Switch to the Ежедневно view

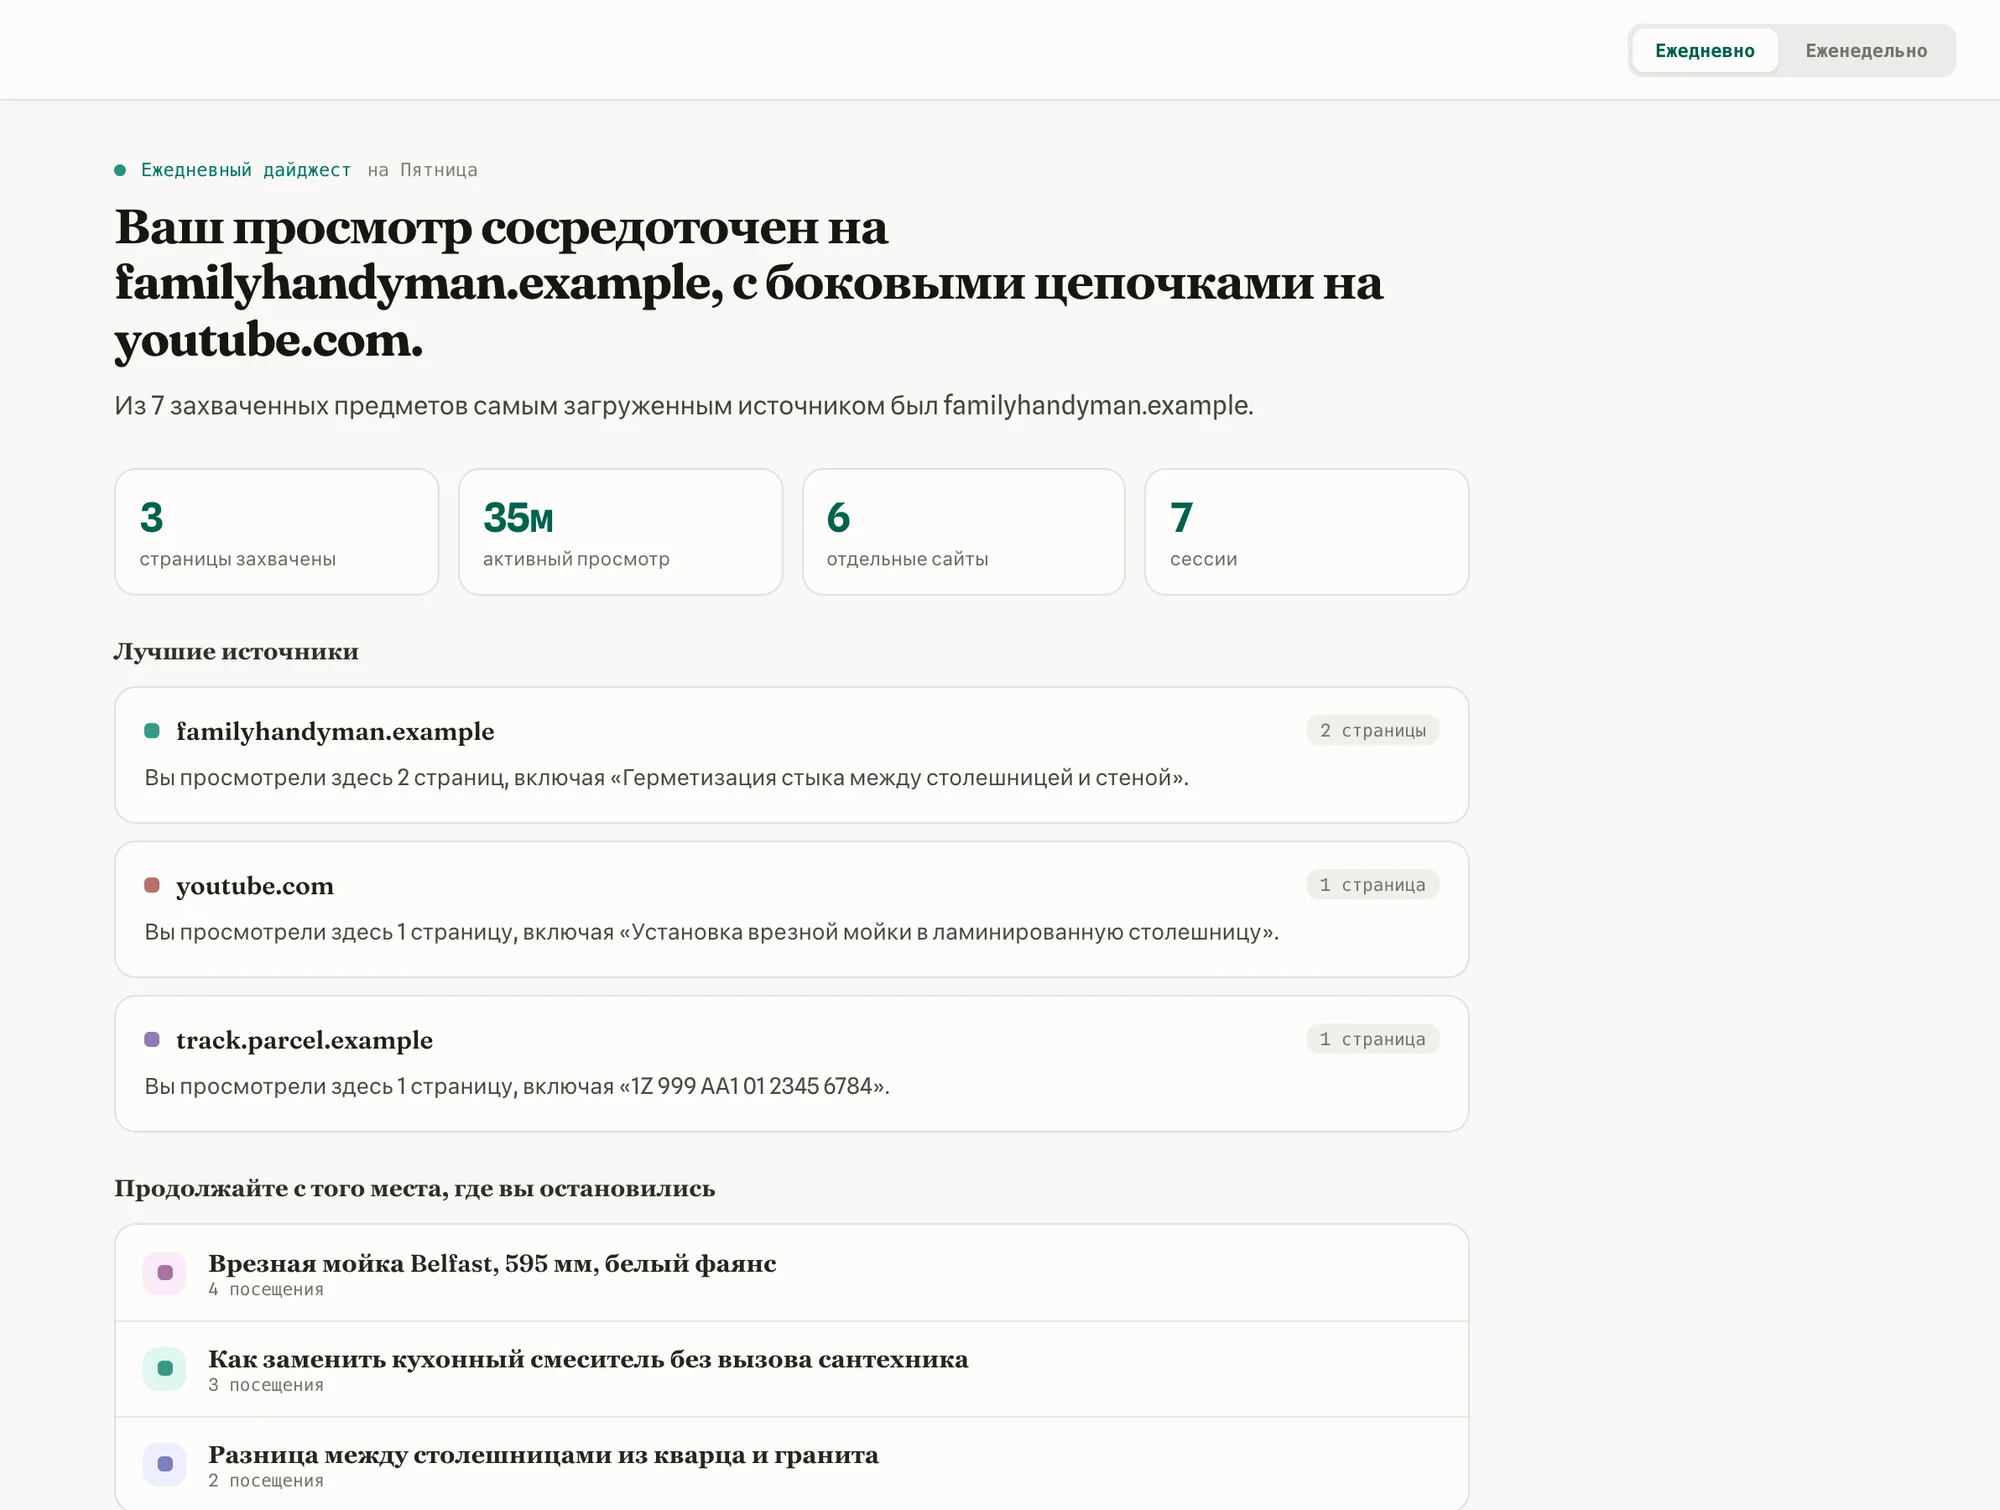[1704, 51]
